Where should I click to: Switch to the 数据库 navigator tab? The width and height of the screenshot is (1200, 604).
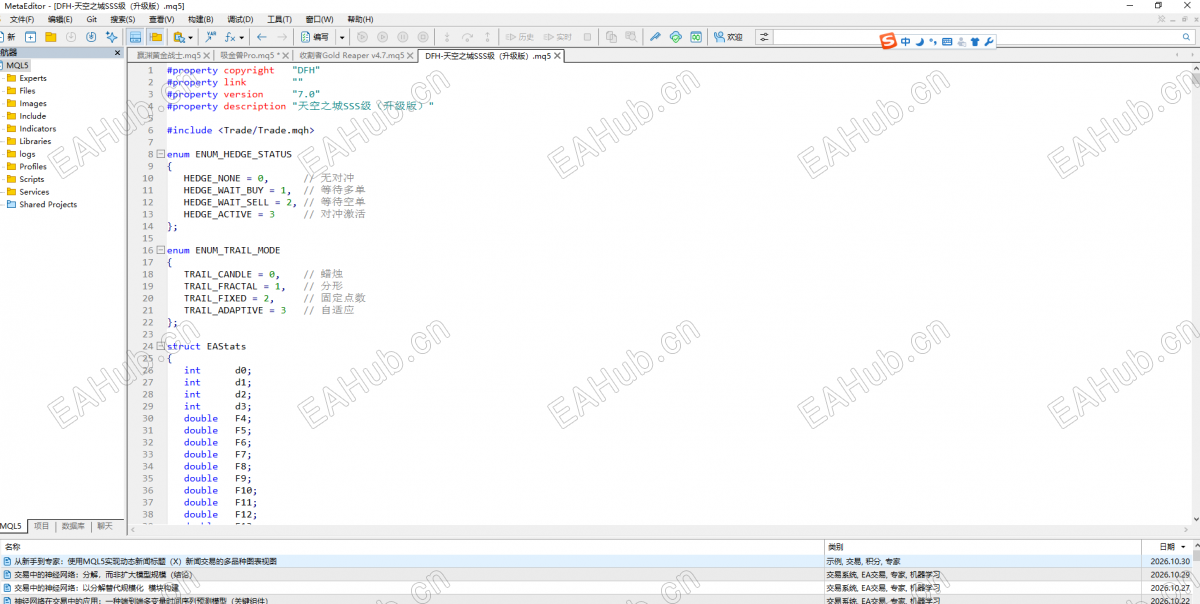(x=73, y=525)
